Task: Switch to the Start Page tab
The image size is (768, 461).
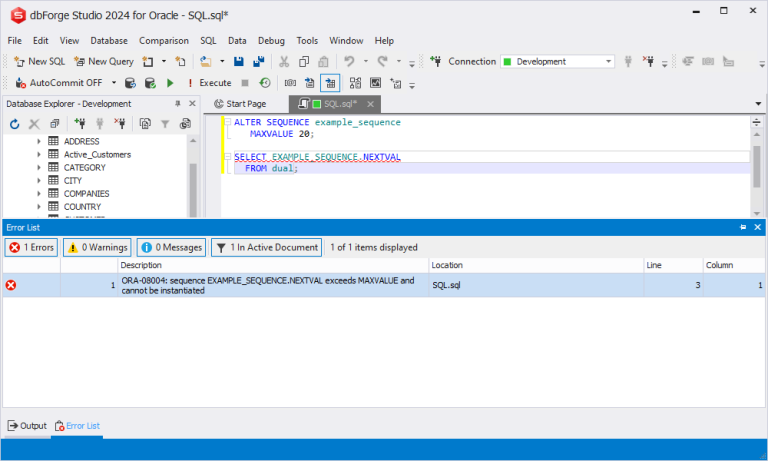Action: [x=240, y=104]
